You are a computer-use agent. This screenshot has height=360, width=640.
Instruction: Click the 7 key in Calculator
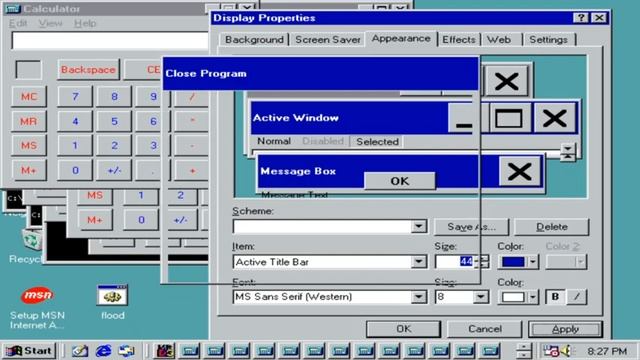(x=75, y=97)
